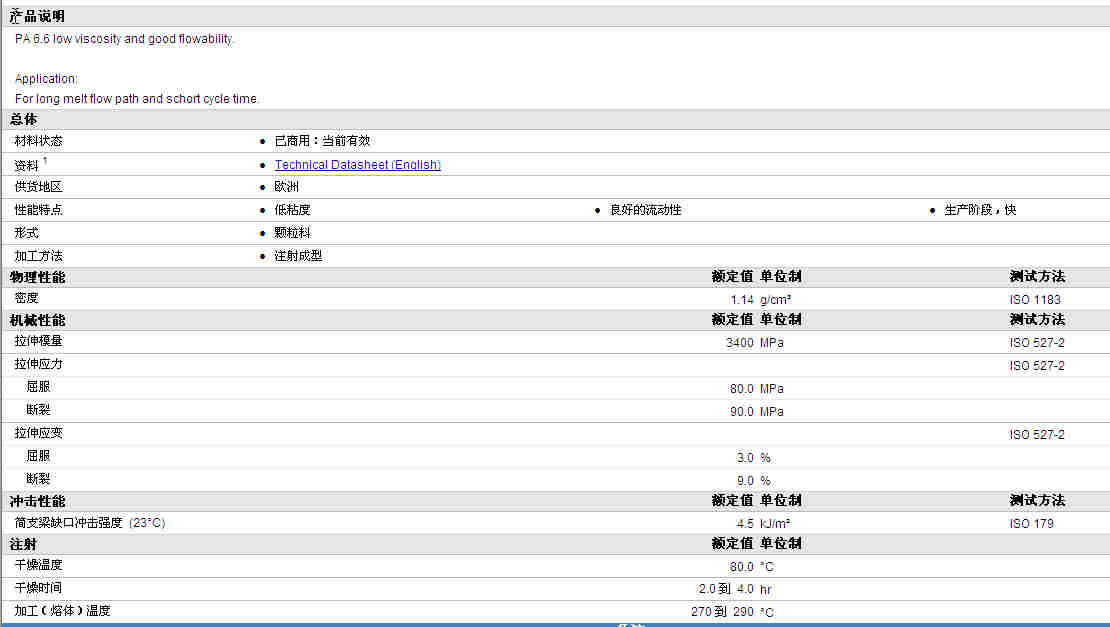The height and width of the screenshot is (627, 1110).
Task: Select the 产品说明 section header
Action: tap(38, 16)
